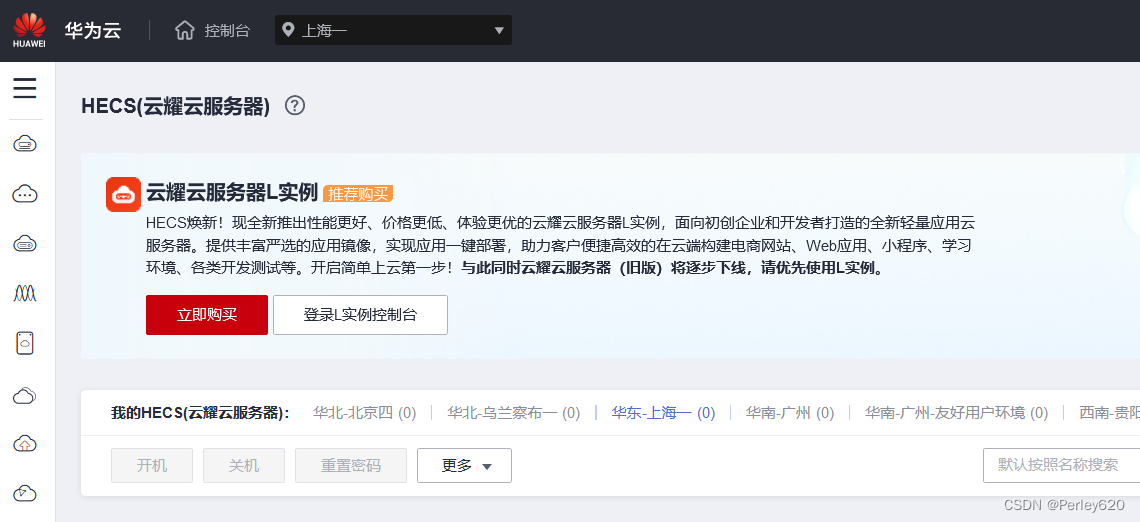Open the cloud with three dots icon in sidebar
This screenshot has width=1140, height=522.
(25, 194)
